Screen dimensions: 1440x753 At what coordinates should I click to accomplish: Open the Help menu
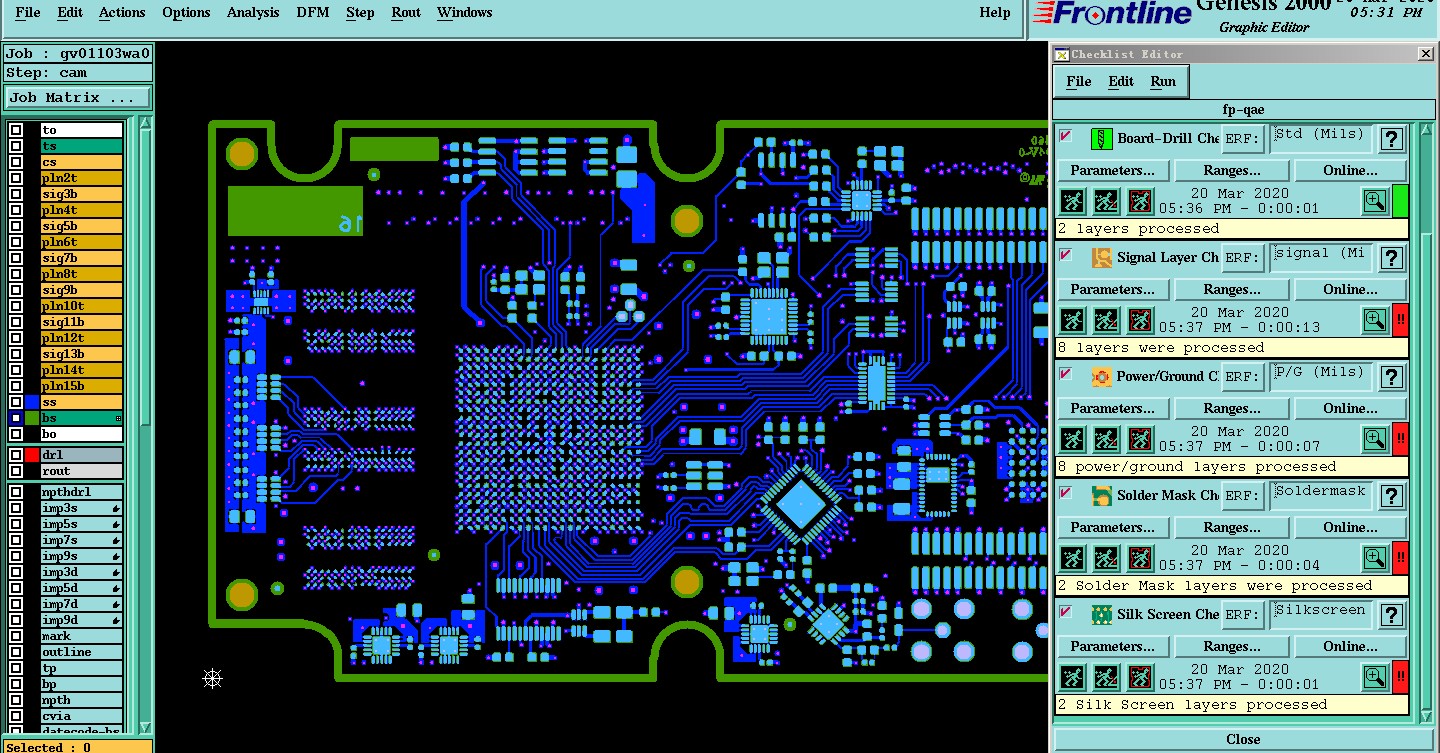[x=995, y=12]
